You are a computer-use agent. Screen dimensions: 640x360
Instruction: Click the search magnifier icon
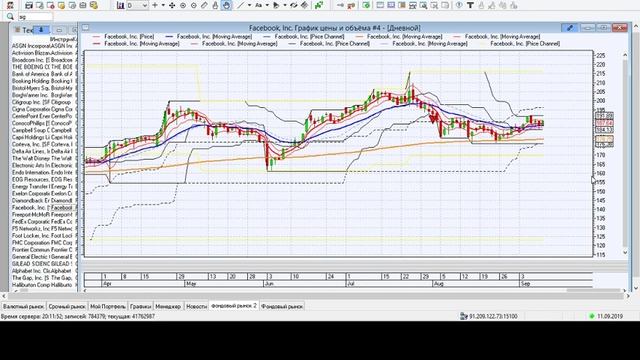pos(10,16)
